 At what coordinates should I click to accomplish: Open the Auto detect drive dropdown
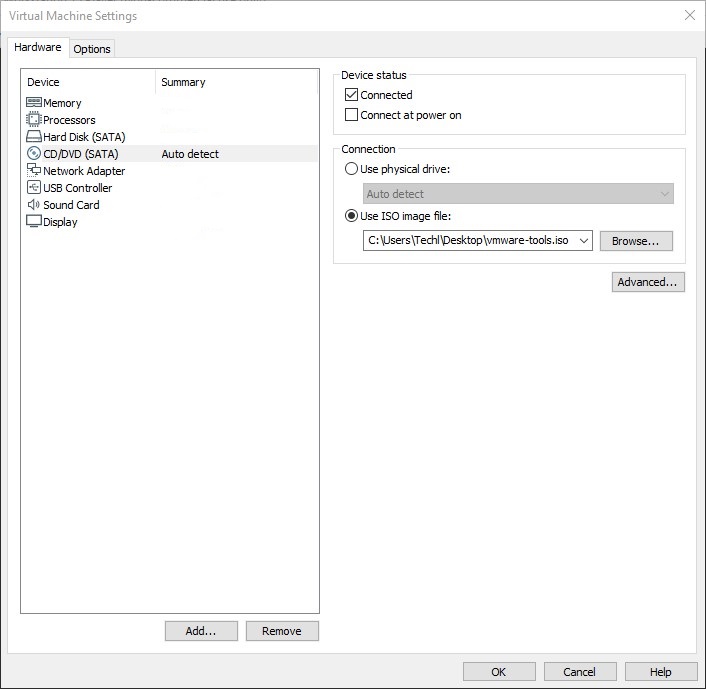tap(665, 194)
